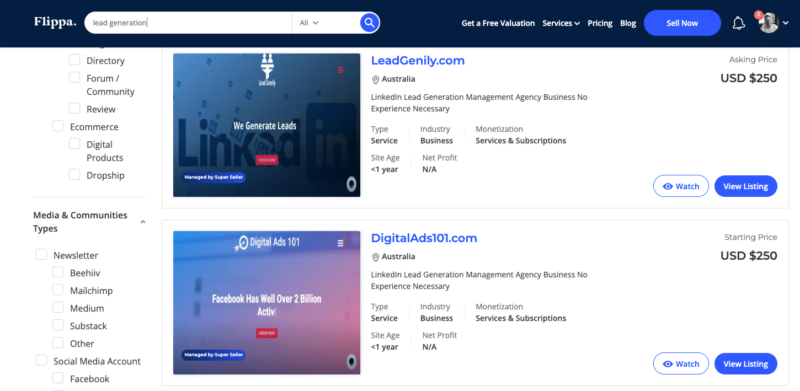The image size is (800, 391).
Task: Click the red ORDER NOW button in DigitalAds101 preview
Action: 266,333
